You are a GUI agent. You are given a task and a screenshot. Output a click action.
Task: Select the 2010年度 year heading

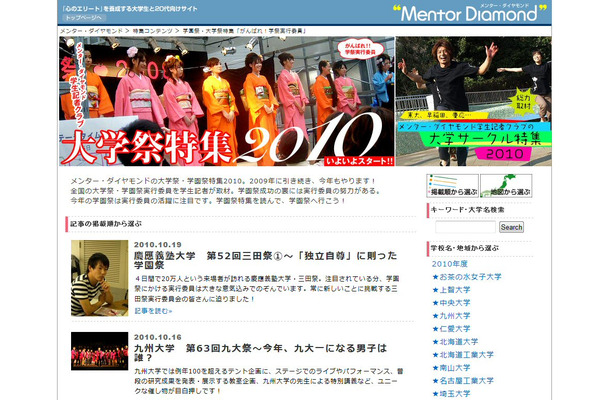click(x=449, y=264)
